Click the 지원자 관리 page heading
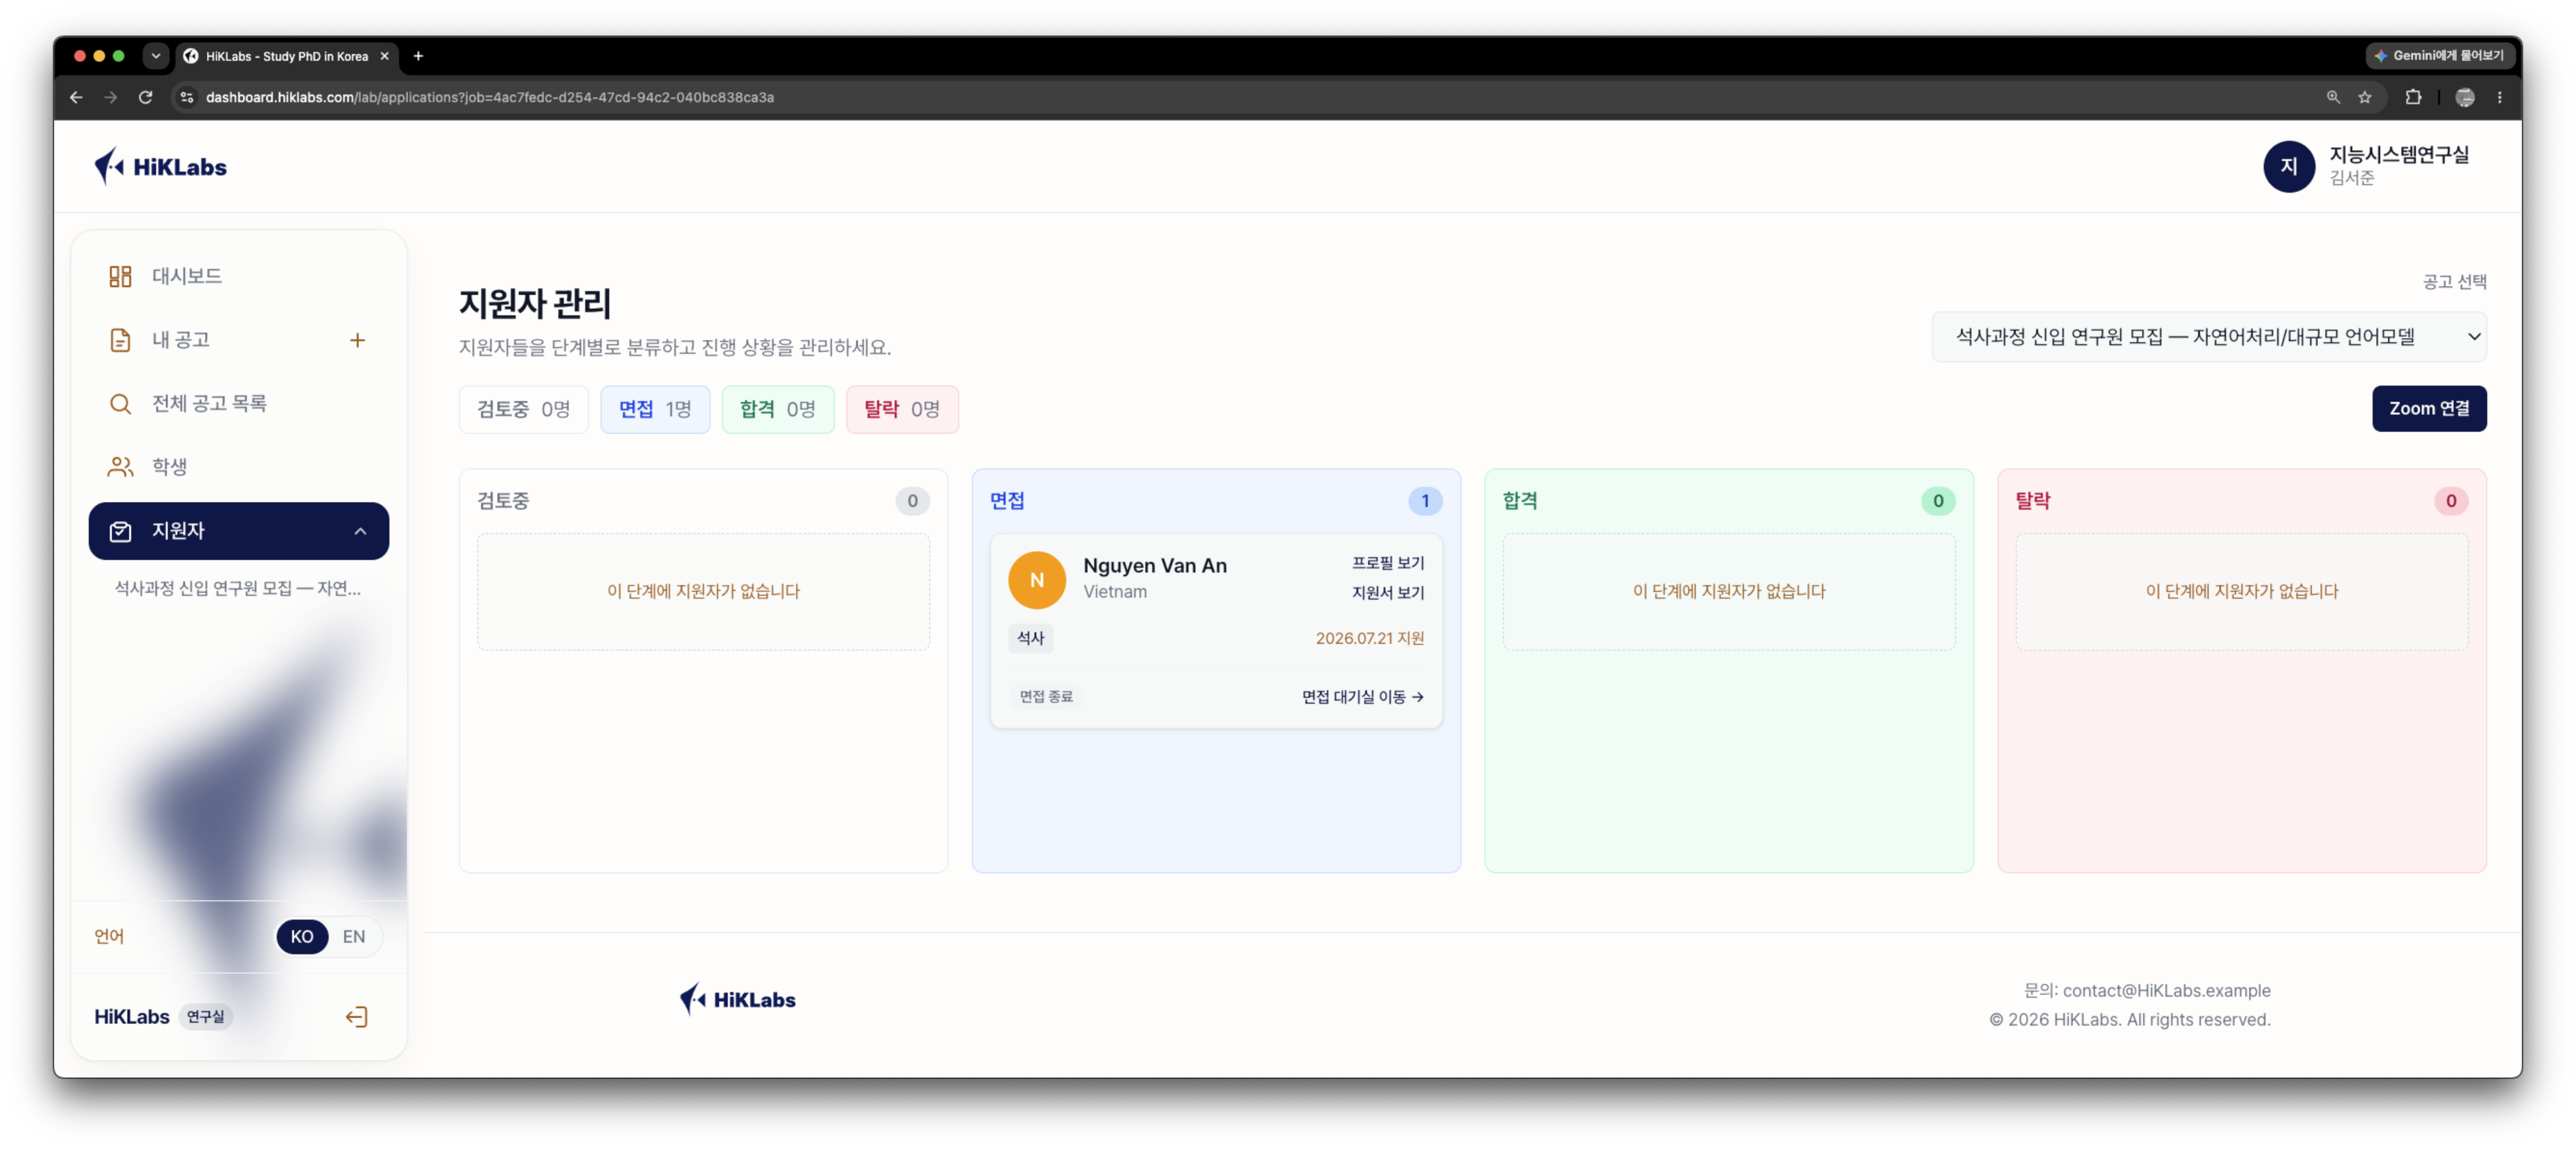Viewport: 2576px width, 1149px height. click(535, 303)
